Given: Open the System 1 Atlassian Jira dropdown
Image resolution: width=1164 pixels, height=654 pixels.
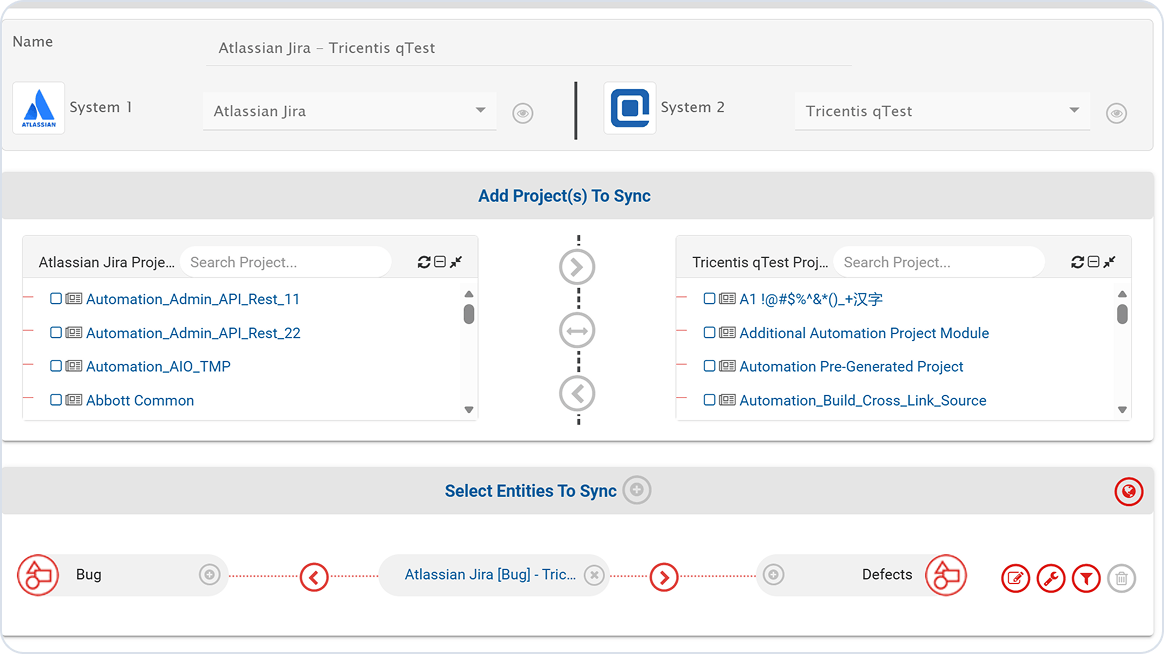Looking at the screenshot, I should pos(350,111).
